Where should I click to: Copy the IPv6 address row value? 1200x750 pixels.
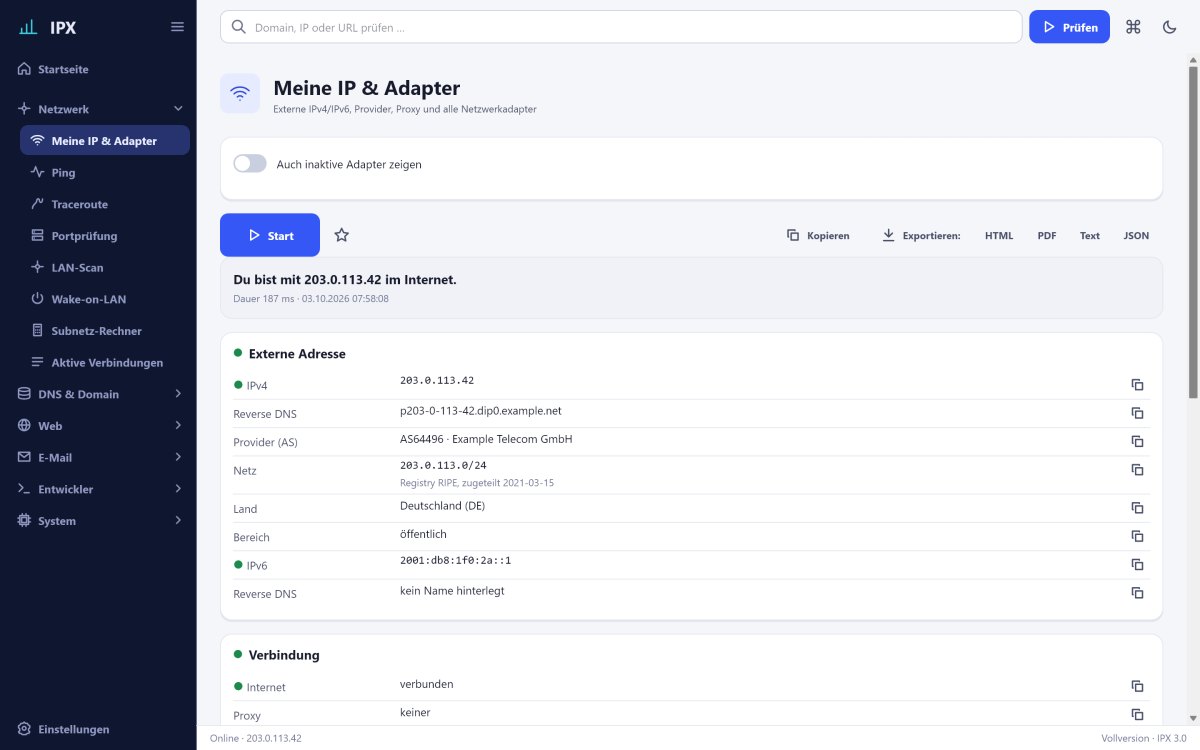point(1137,564)
